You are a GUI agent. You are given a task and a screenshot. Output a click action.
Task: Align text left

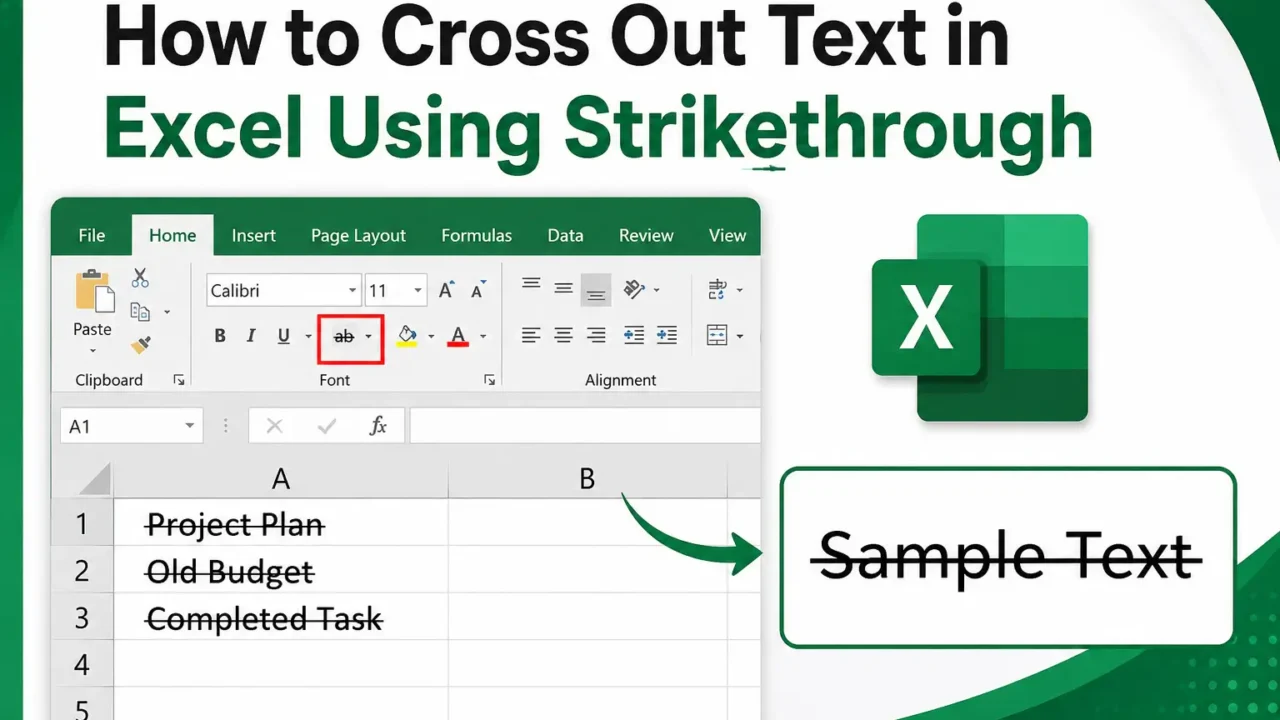coord(531,336)
